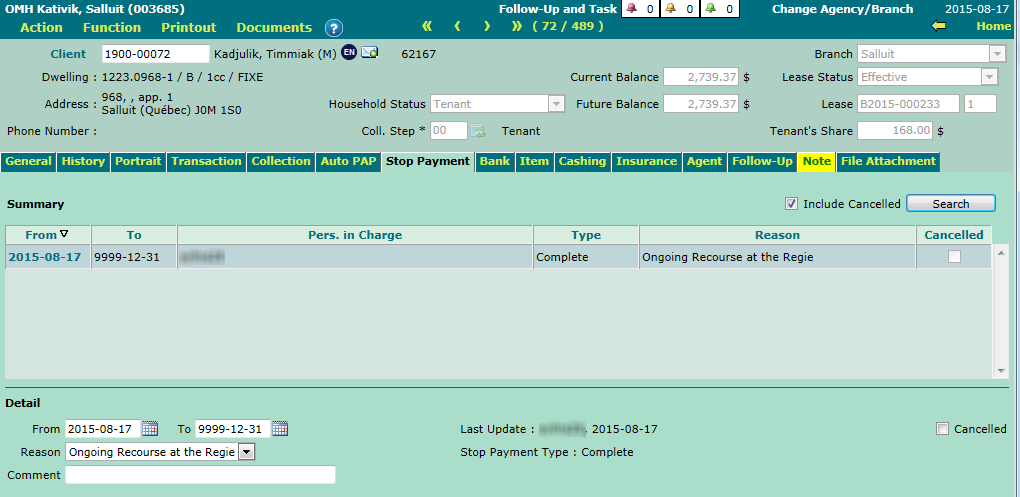This screenshot has width=1020, height=497.
Task: Open the From date calendar picker
Action: point(150,429)
